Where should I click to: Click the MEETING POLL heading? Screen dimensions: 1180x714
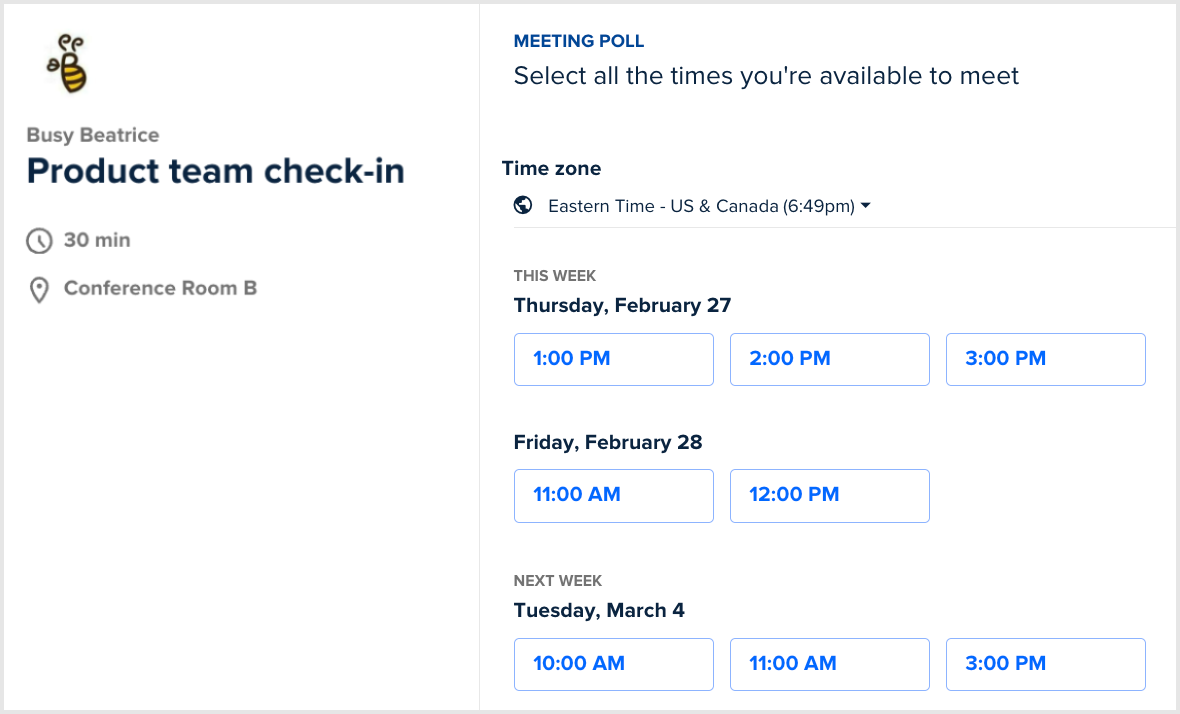[x=579, y=41]
